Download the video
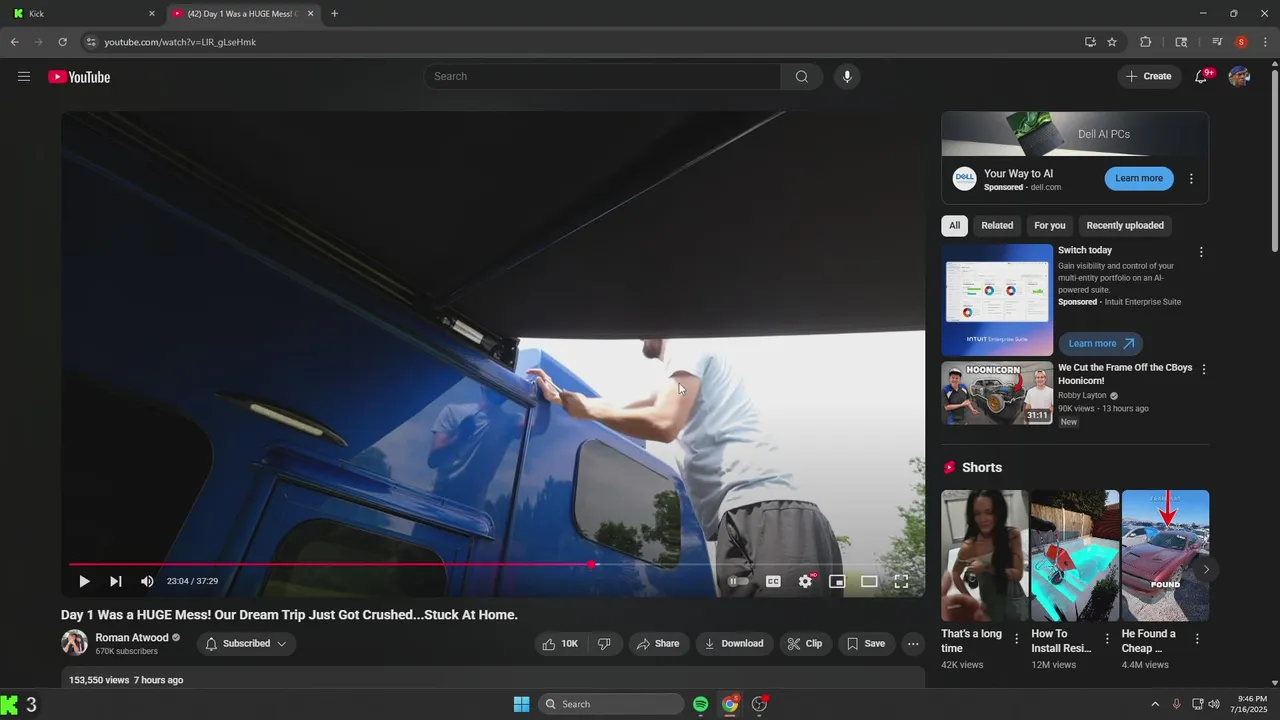Viewport: 1280px width, 720px height. coord(734,644)
